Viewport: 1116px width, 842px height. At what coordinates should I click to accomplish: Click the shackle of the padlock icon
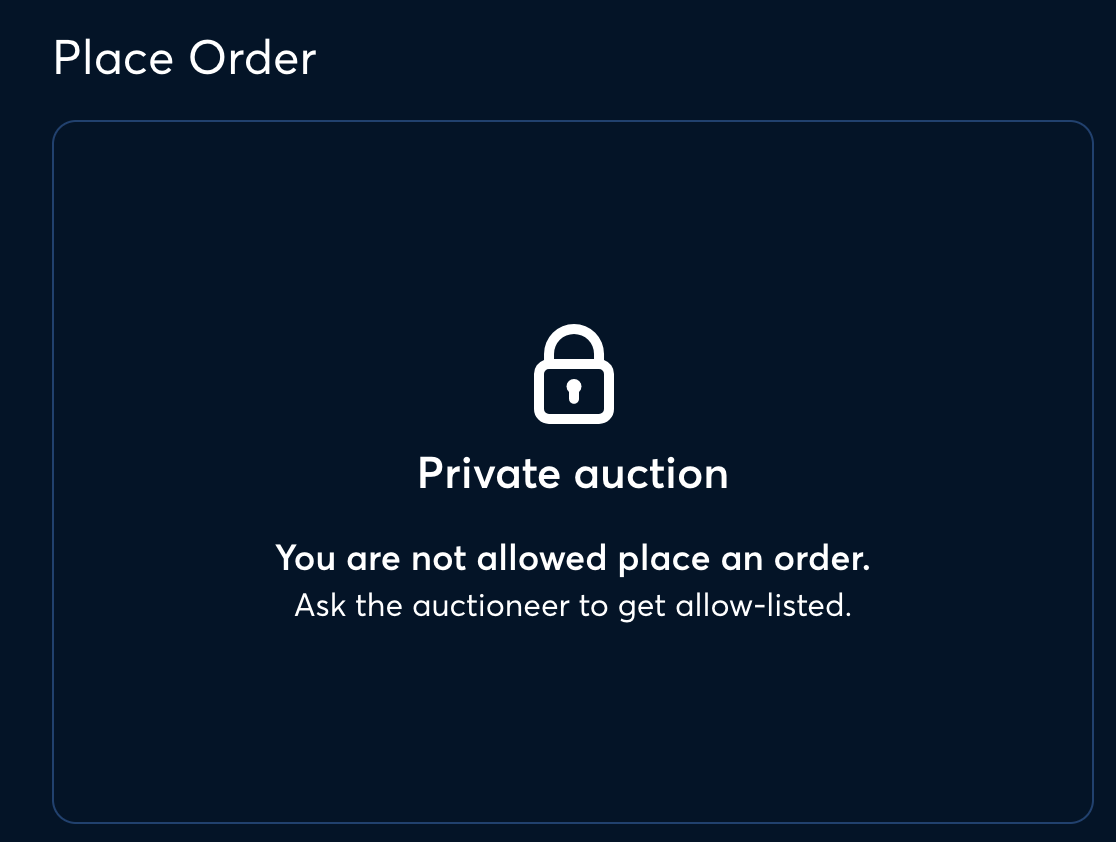574,342
